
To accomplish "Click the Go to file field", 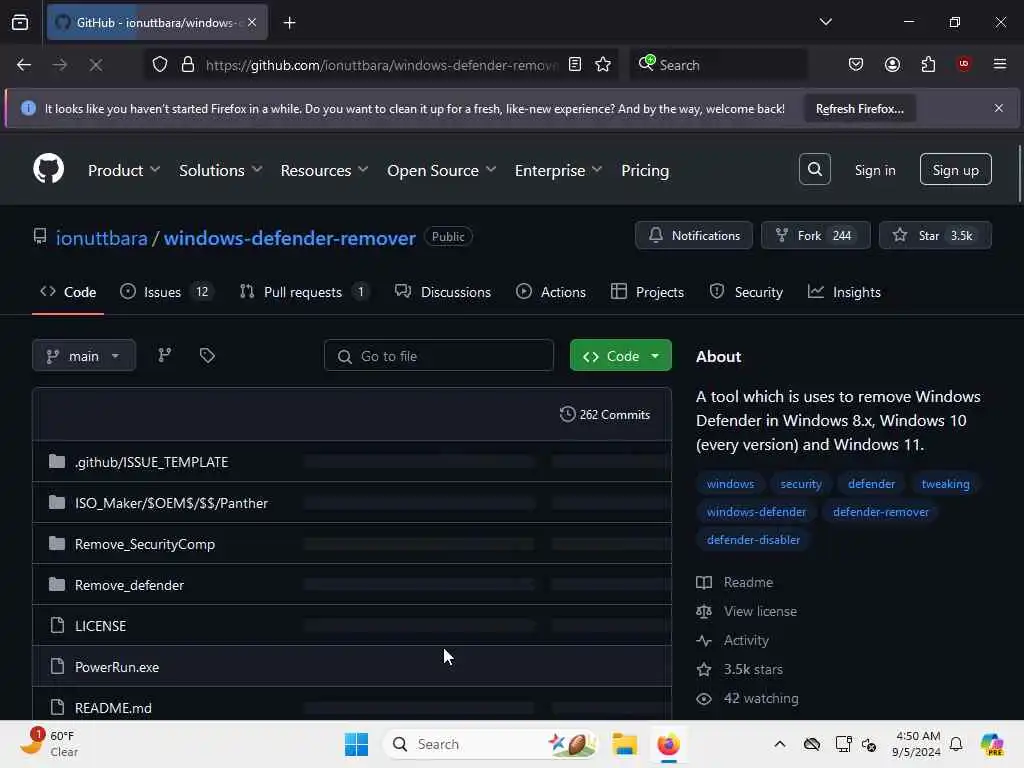I will (x=438, y=355).
